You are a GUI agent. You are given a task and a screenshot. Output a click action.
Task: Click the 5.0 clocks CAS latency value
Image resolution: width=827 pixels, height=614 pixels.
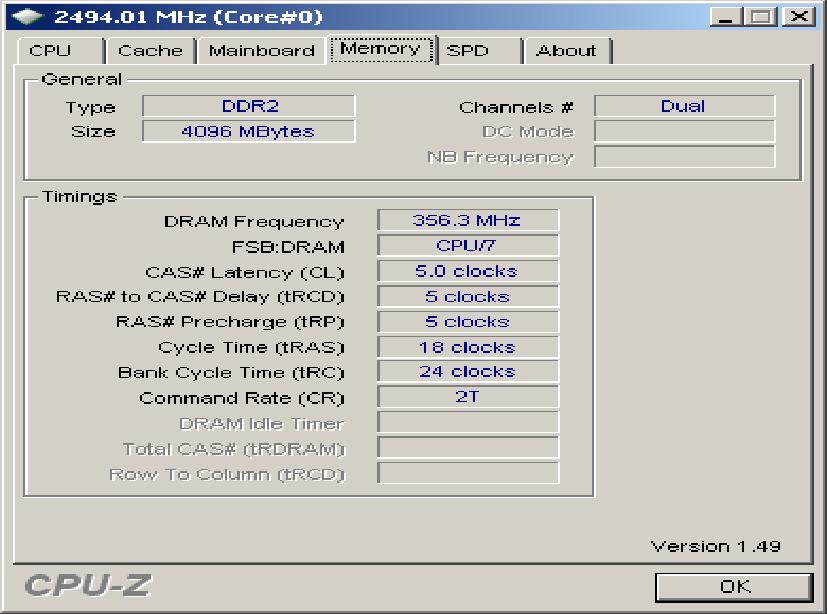[x=468, y=271]
